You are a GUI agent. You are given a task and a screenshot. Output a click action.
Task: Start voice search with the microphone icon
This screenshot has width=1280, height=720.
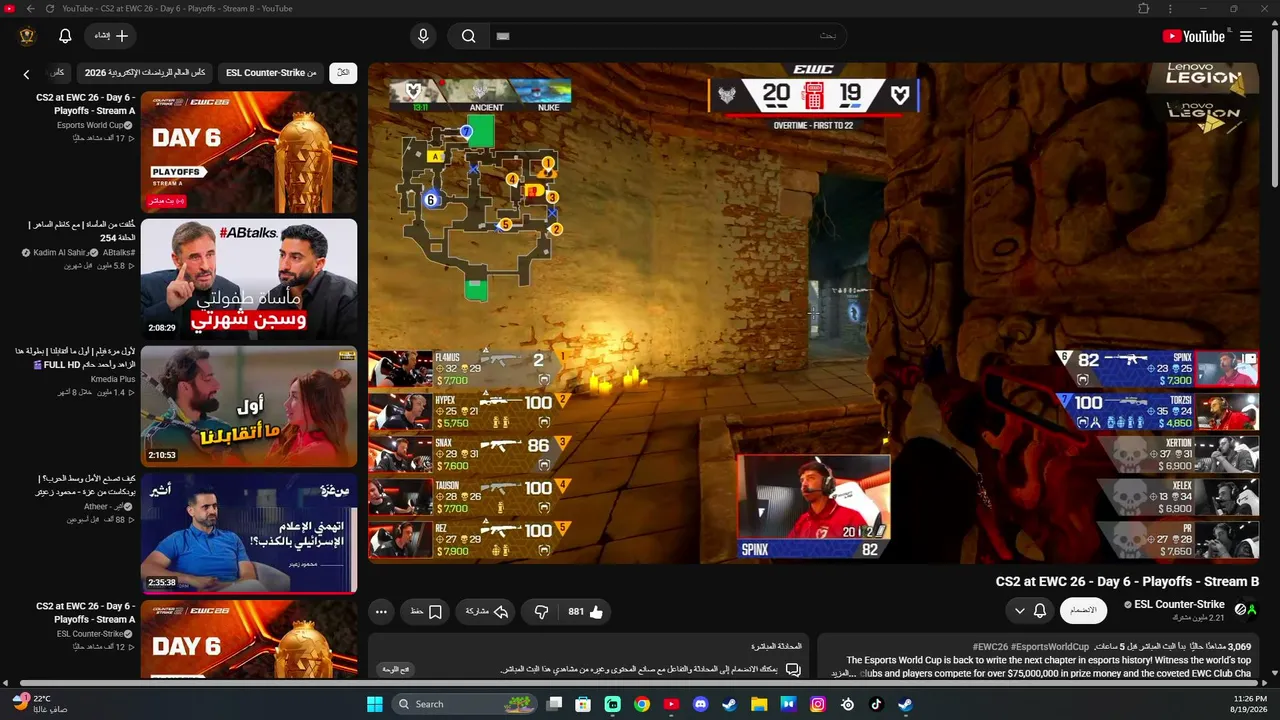[x=423, y=36]
